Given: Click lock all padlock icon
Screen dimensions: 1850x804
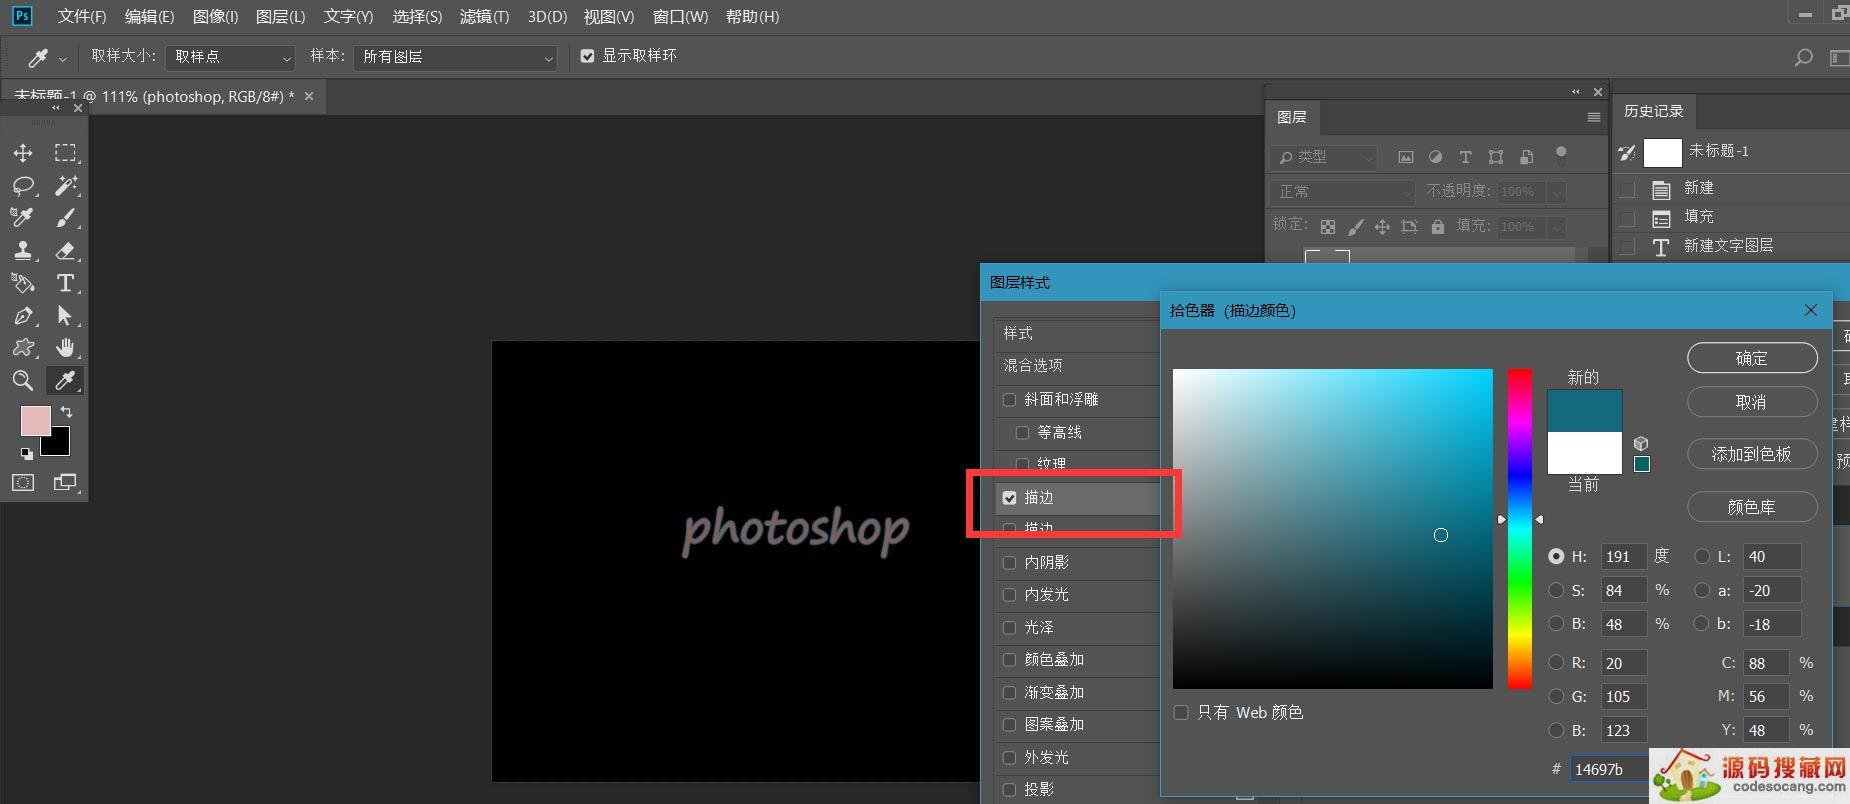Looking at the screenshot, I should tap(1437, 227).
